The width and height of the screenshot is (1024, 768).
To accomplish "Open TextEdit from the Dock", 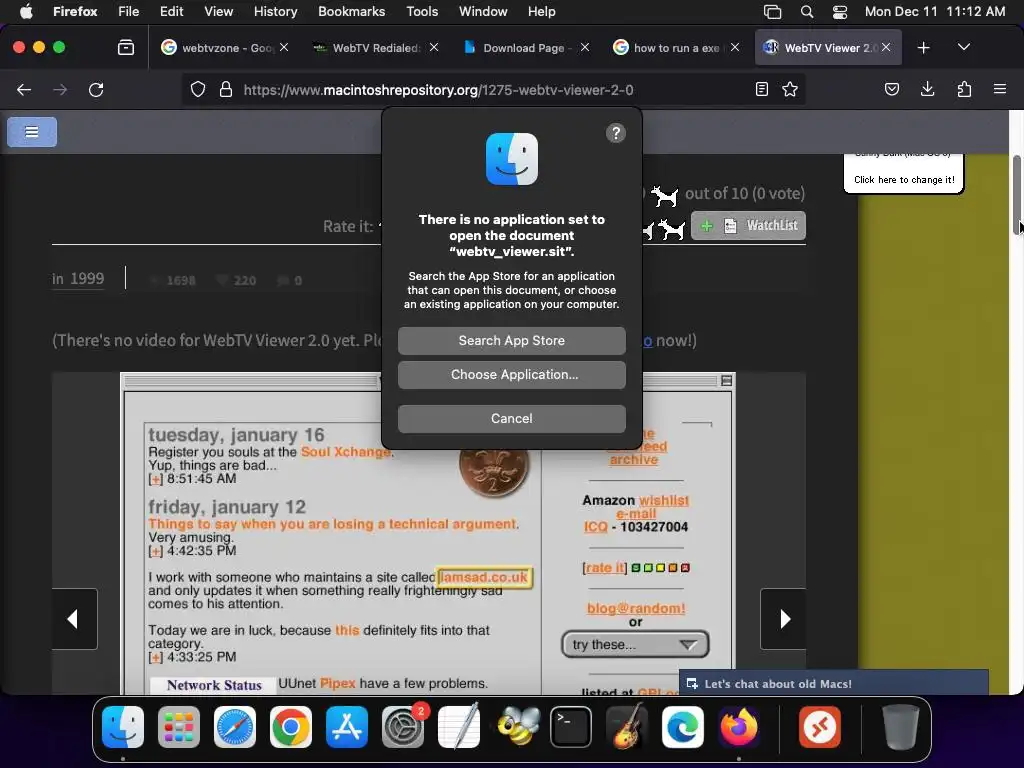I will click(459, 727).
